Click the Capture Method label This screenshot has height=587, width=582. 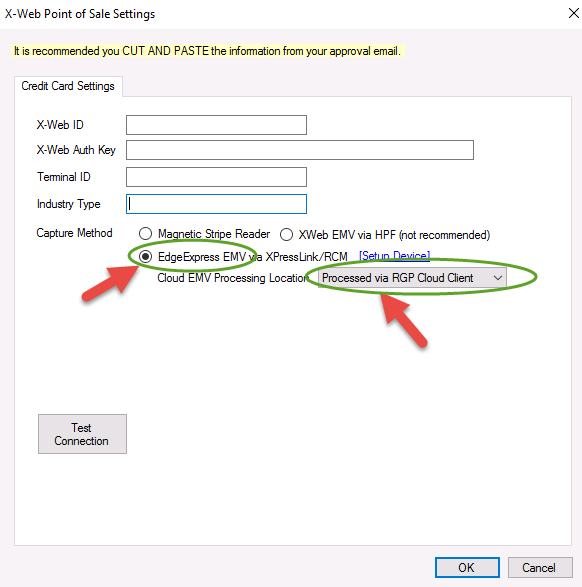74,233
